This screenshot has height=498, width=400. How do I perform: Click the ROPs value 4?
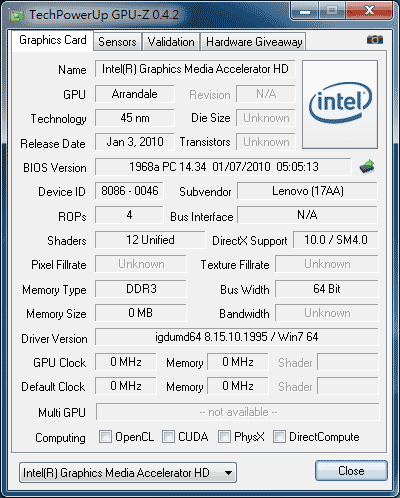[129, 215]
